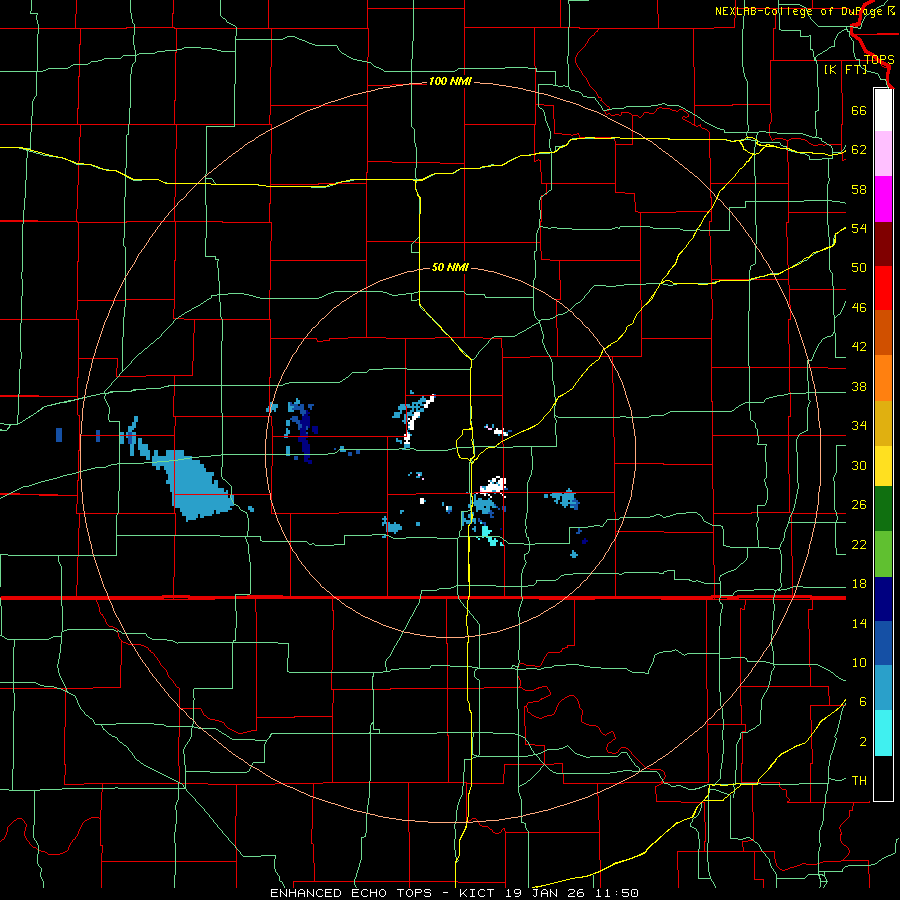Image resolution: width=900 pixels, height=900 pixels.
Task: Choose the dark green legend swatch
Action: (x=883, y=509)
